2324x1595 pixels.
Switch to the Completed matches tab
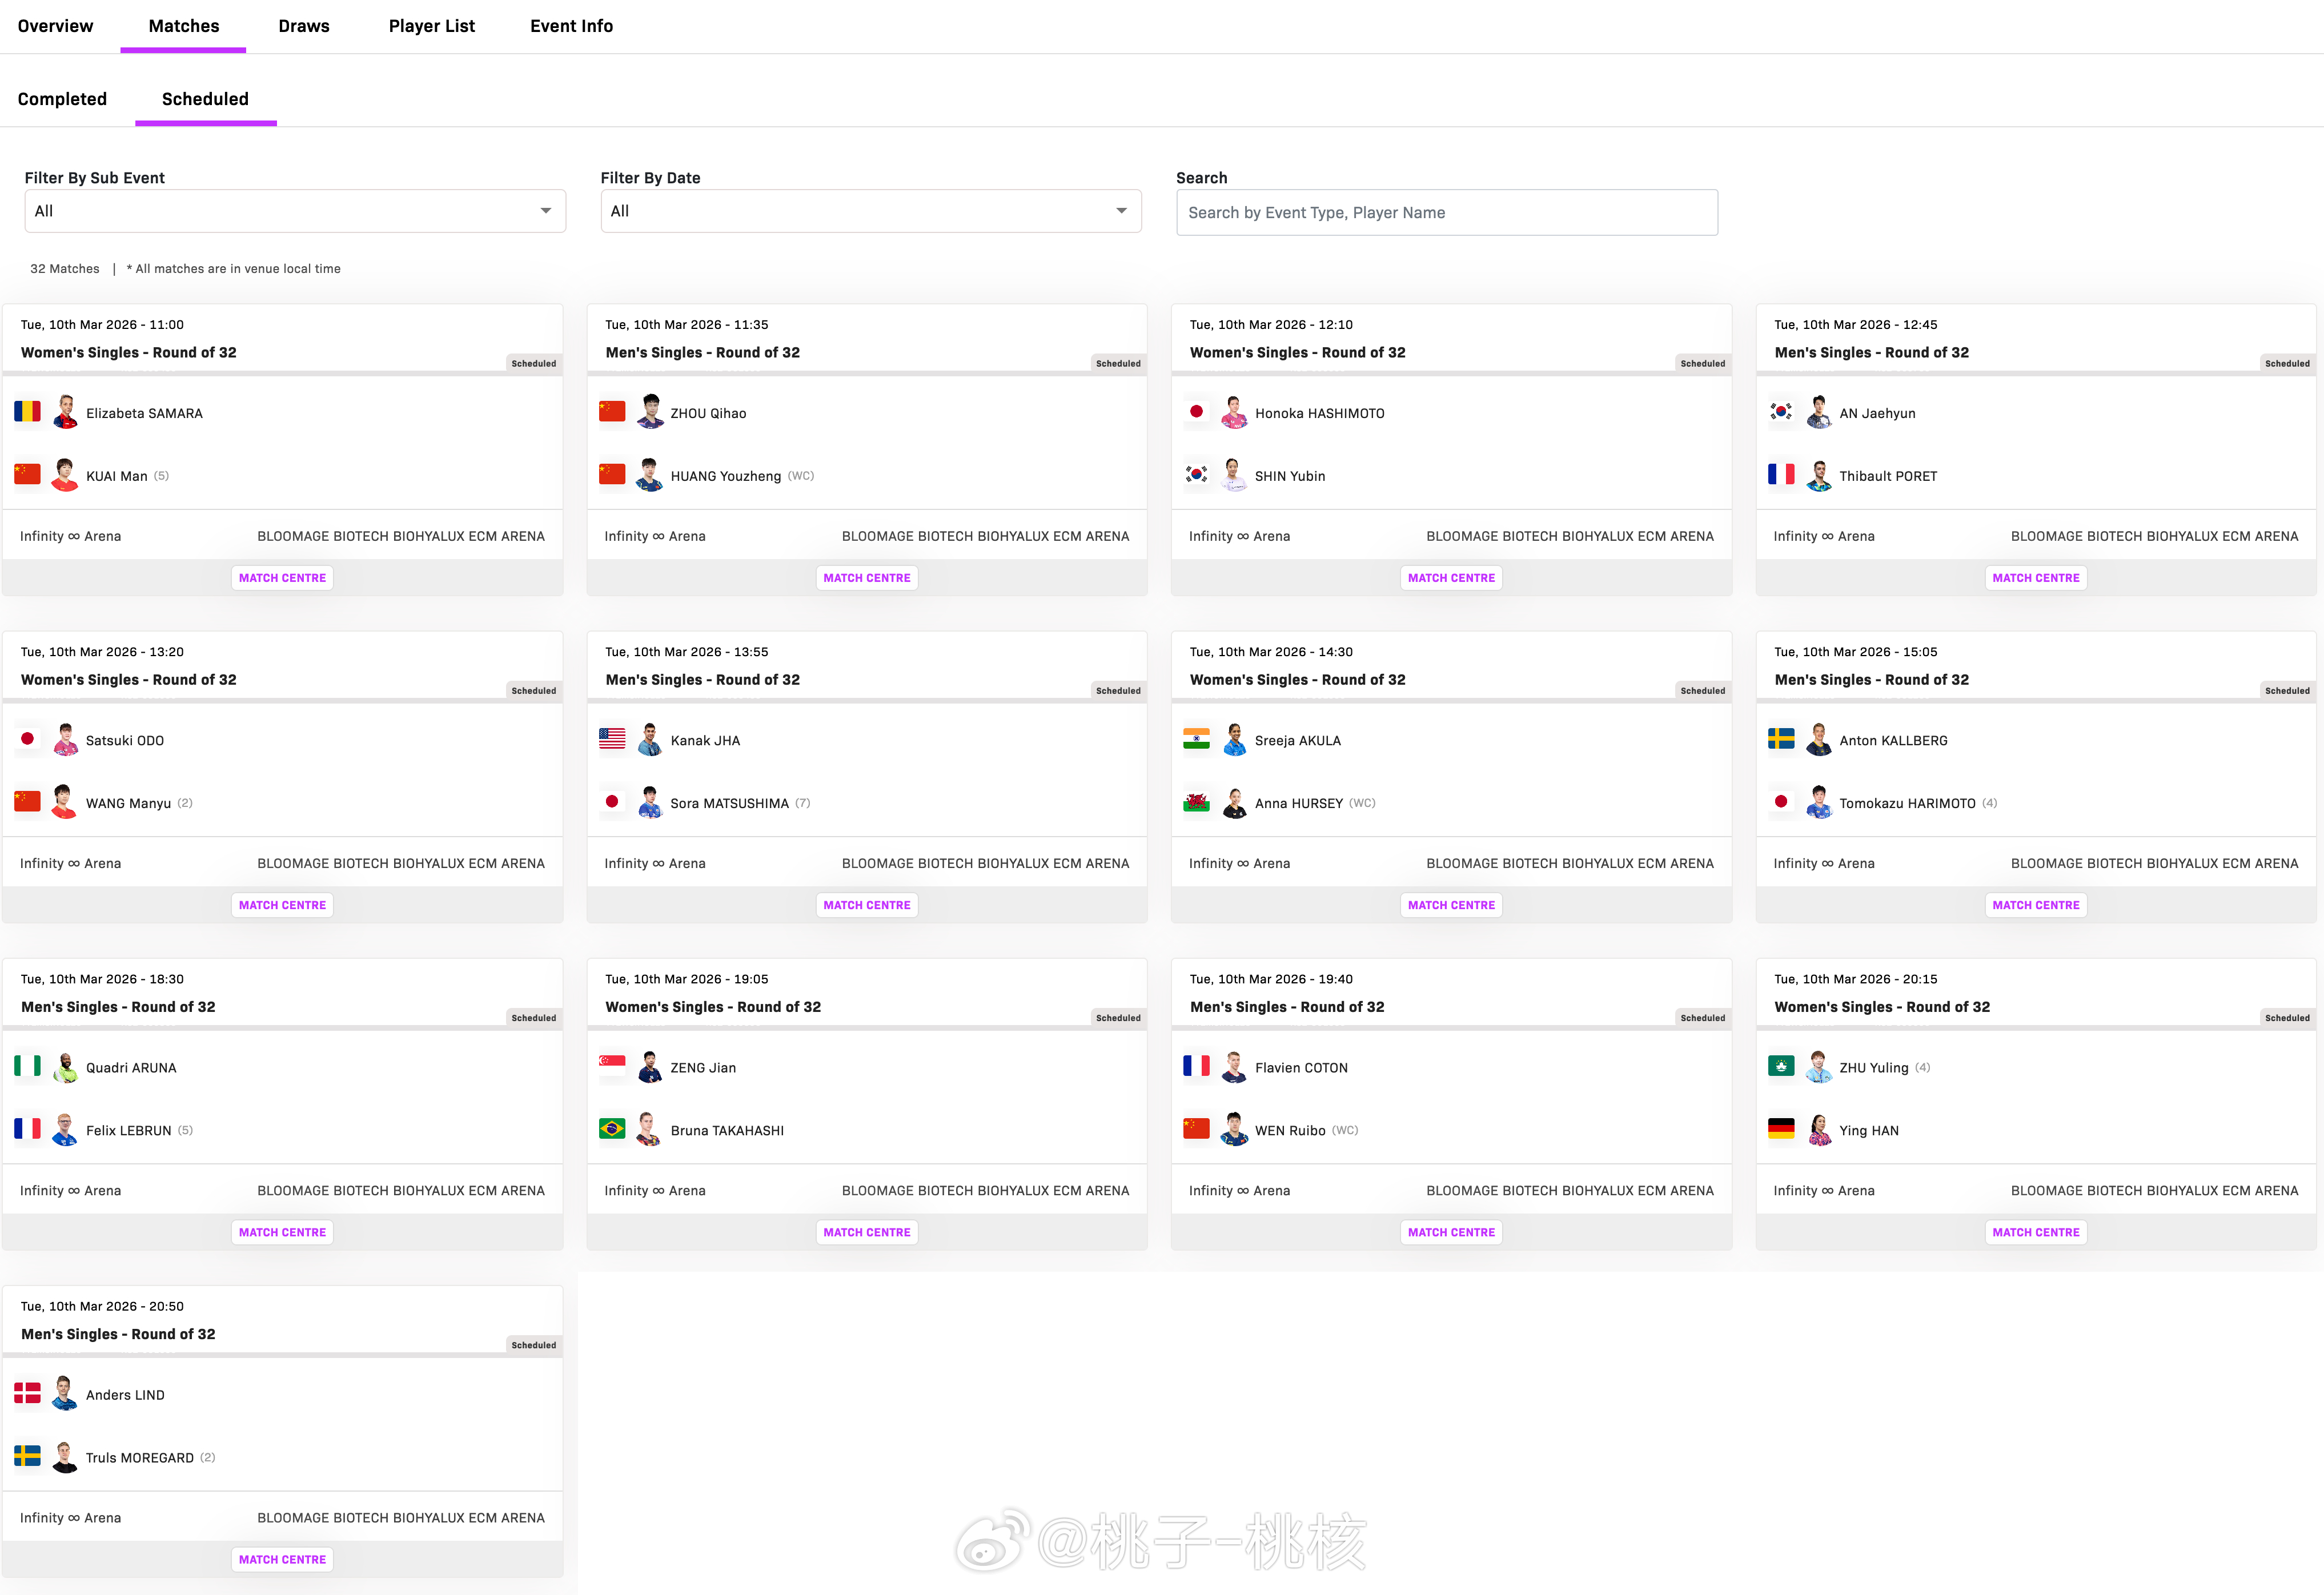coord(62,99)
